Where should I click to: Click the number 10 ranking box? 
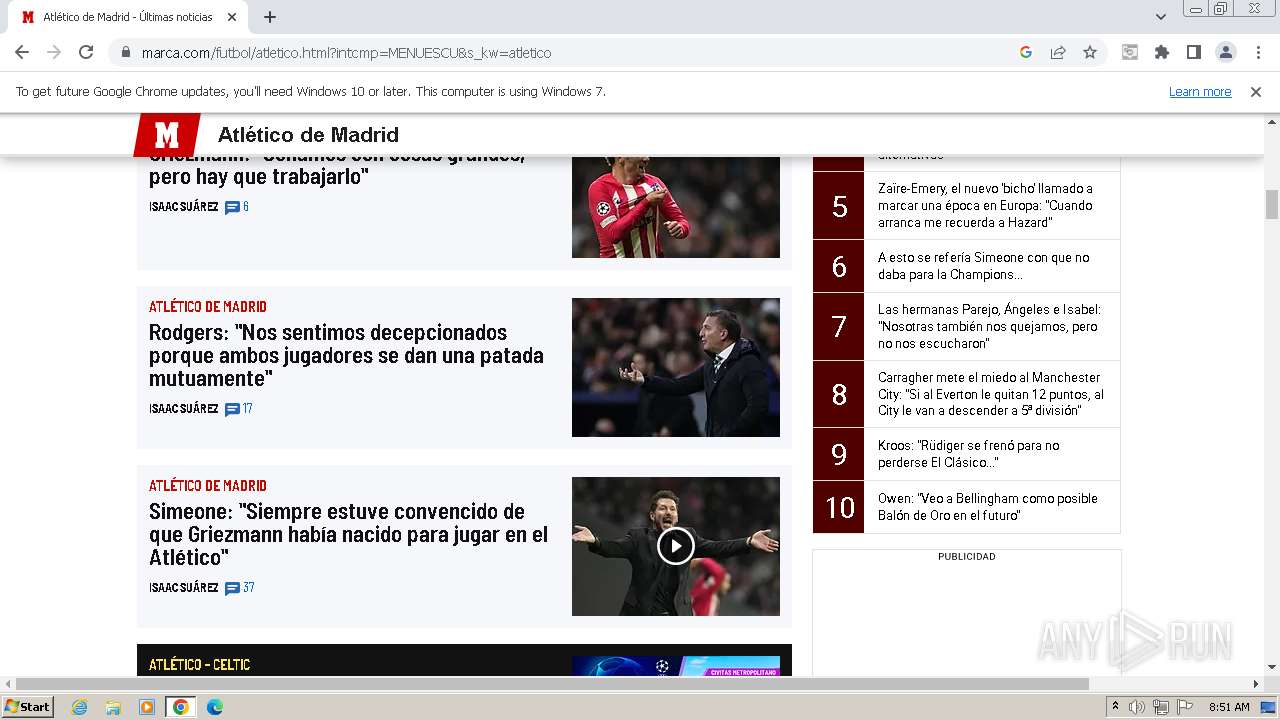tap(839, 507)
